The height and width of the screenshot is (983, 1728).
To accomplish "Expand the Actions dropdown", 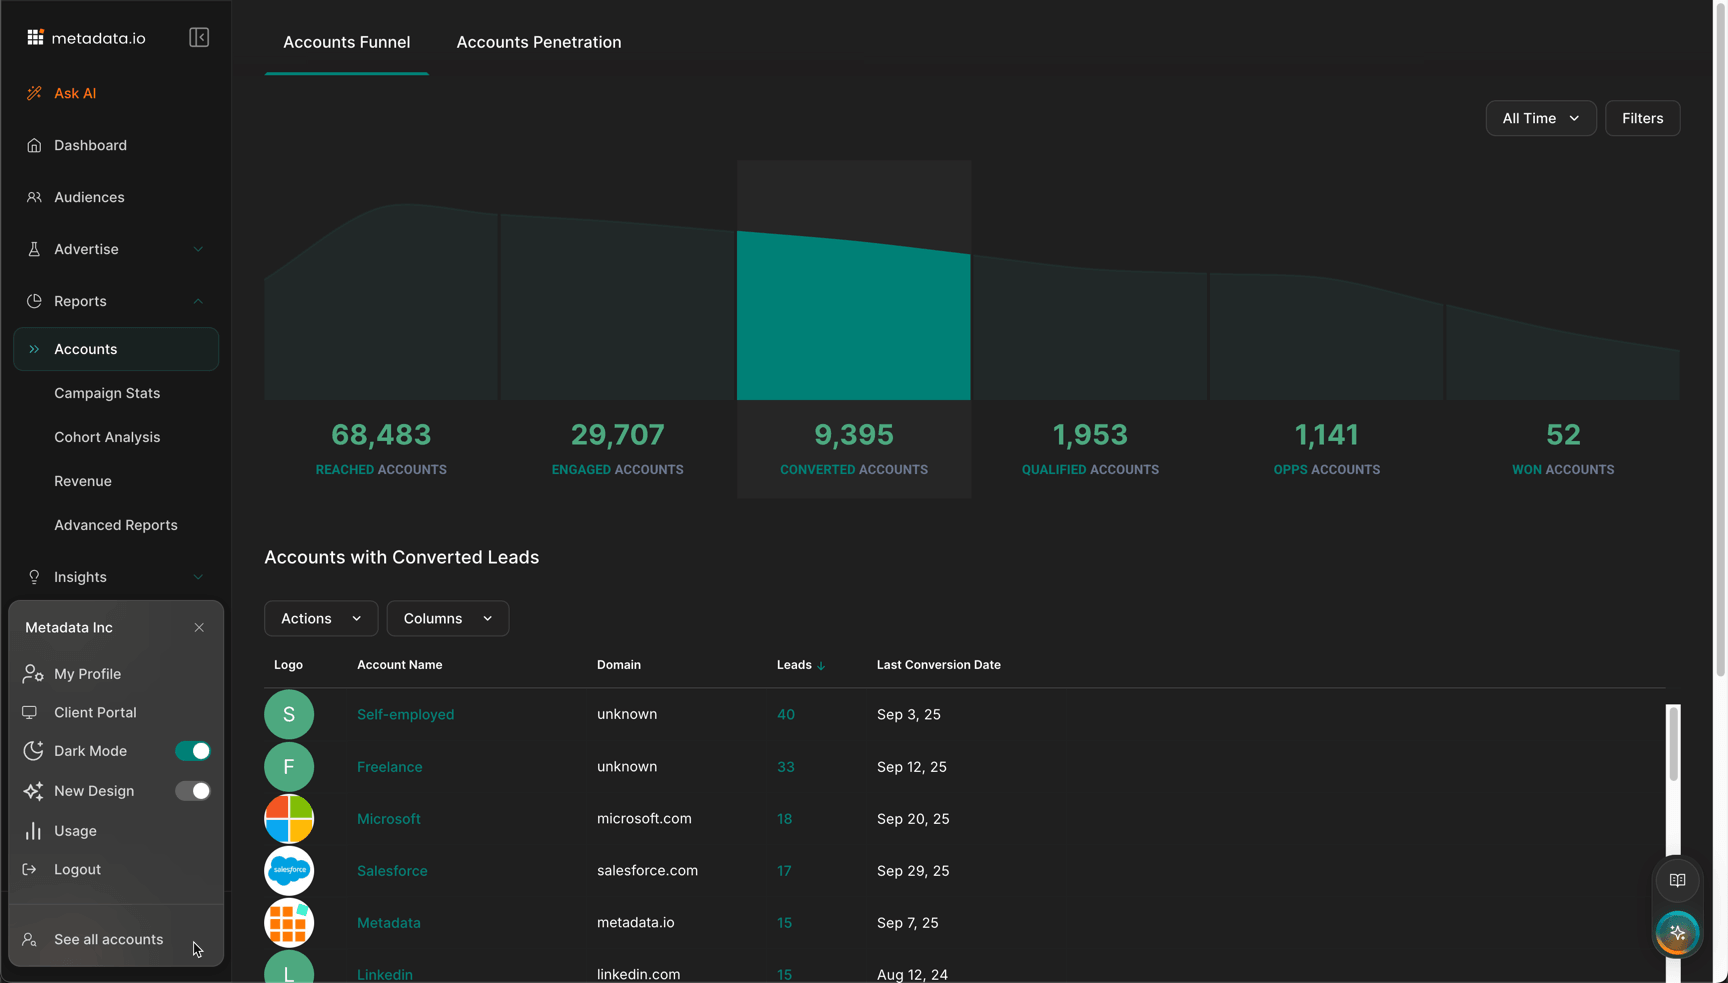I will click(x=320, y=619).
